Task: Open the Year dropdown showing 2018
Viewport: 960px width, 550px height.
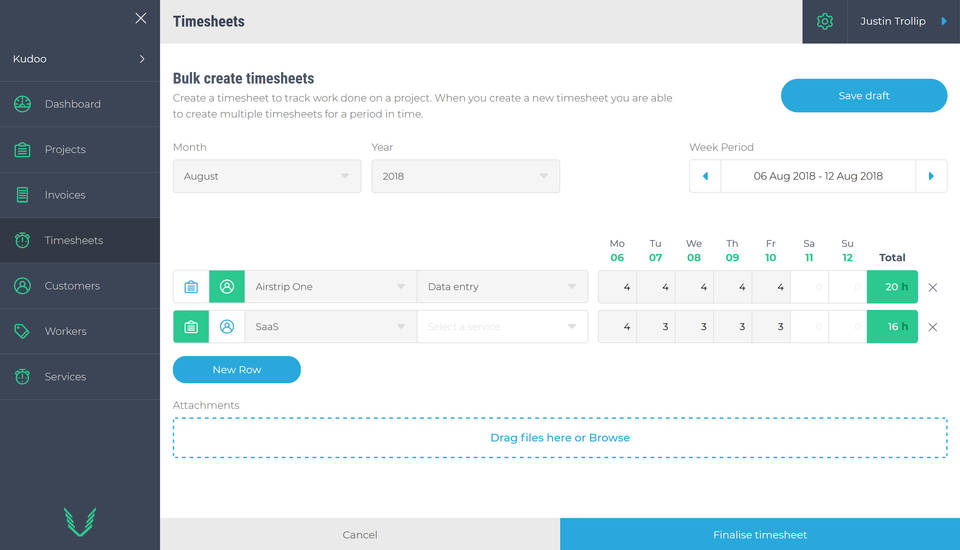Action: (x=465, y=176)
